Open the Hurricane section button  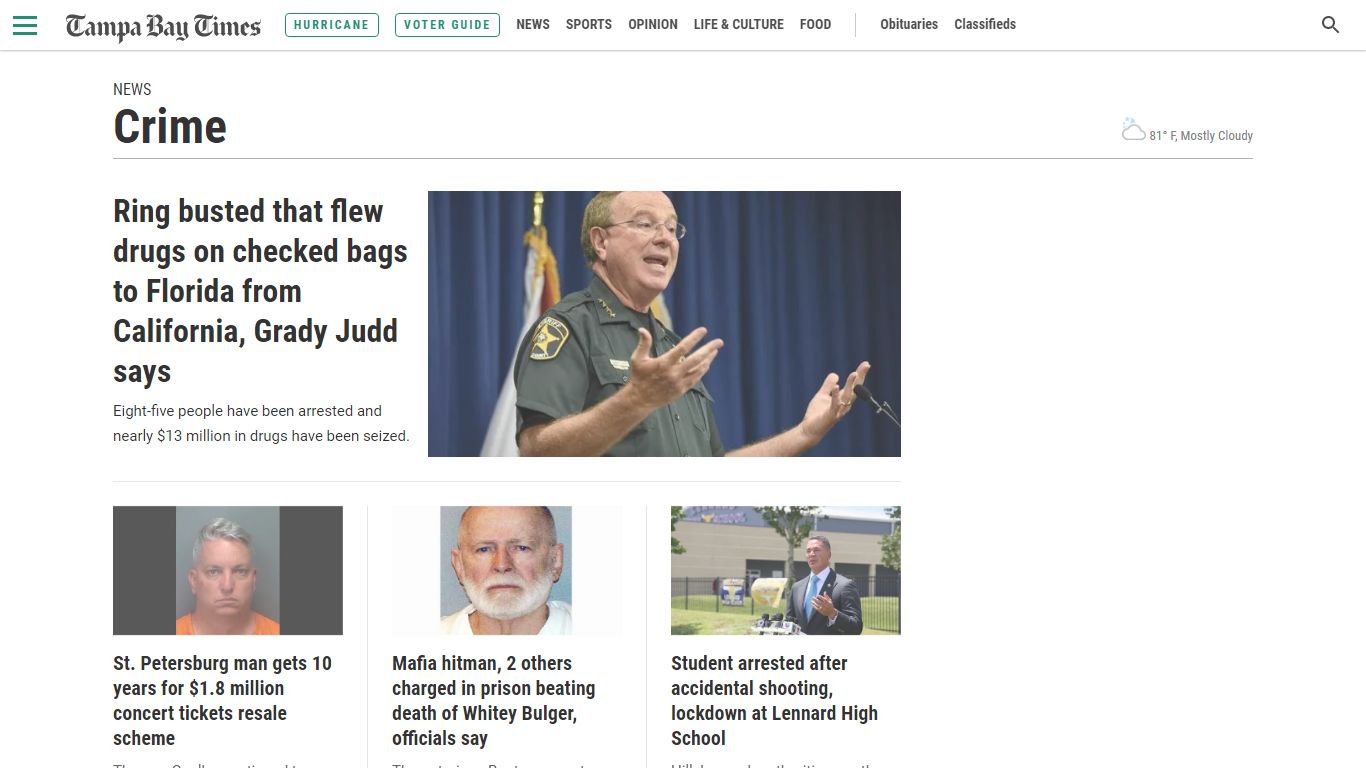[x=332, y=25]
